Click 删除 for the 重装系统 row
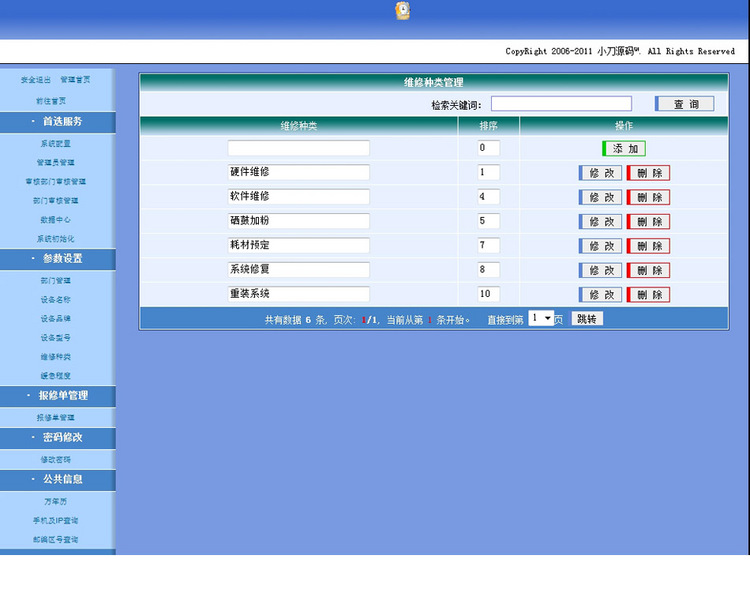 (648, 295)
